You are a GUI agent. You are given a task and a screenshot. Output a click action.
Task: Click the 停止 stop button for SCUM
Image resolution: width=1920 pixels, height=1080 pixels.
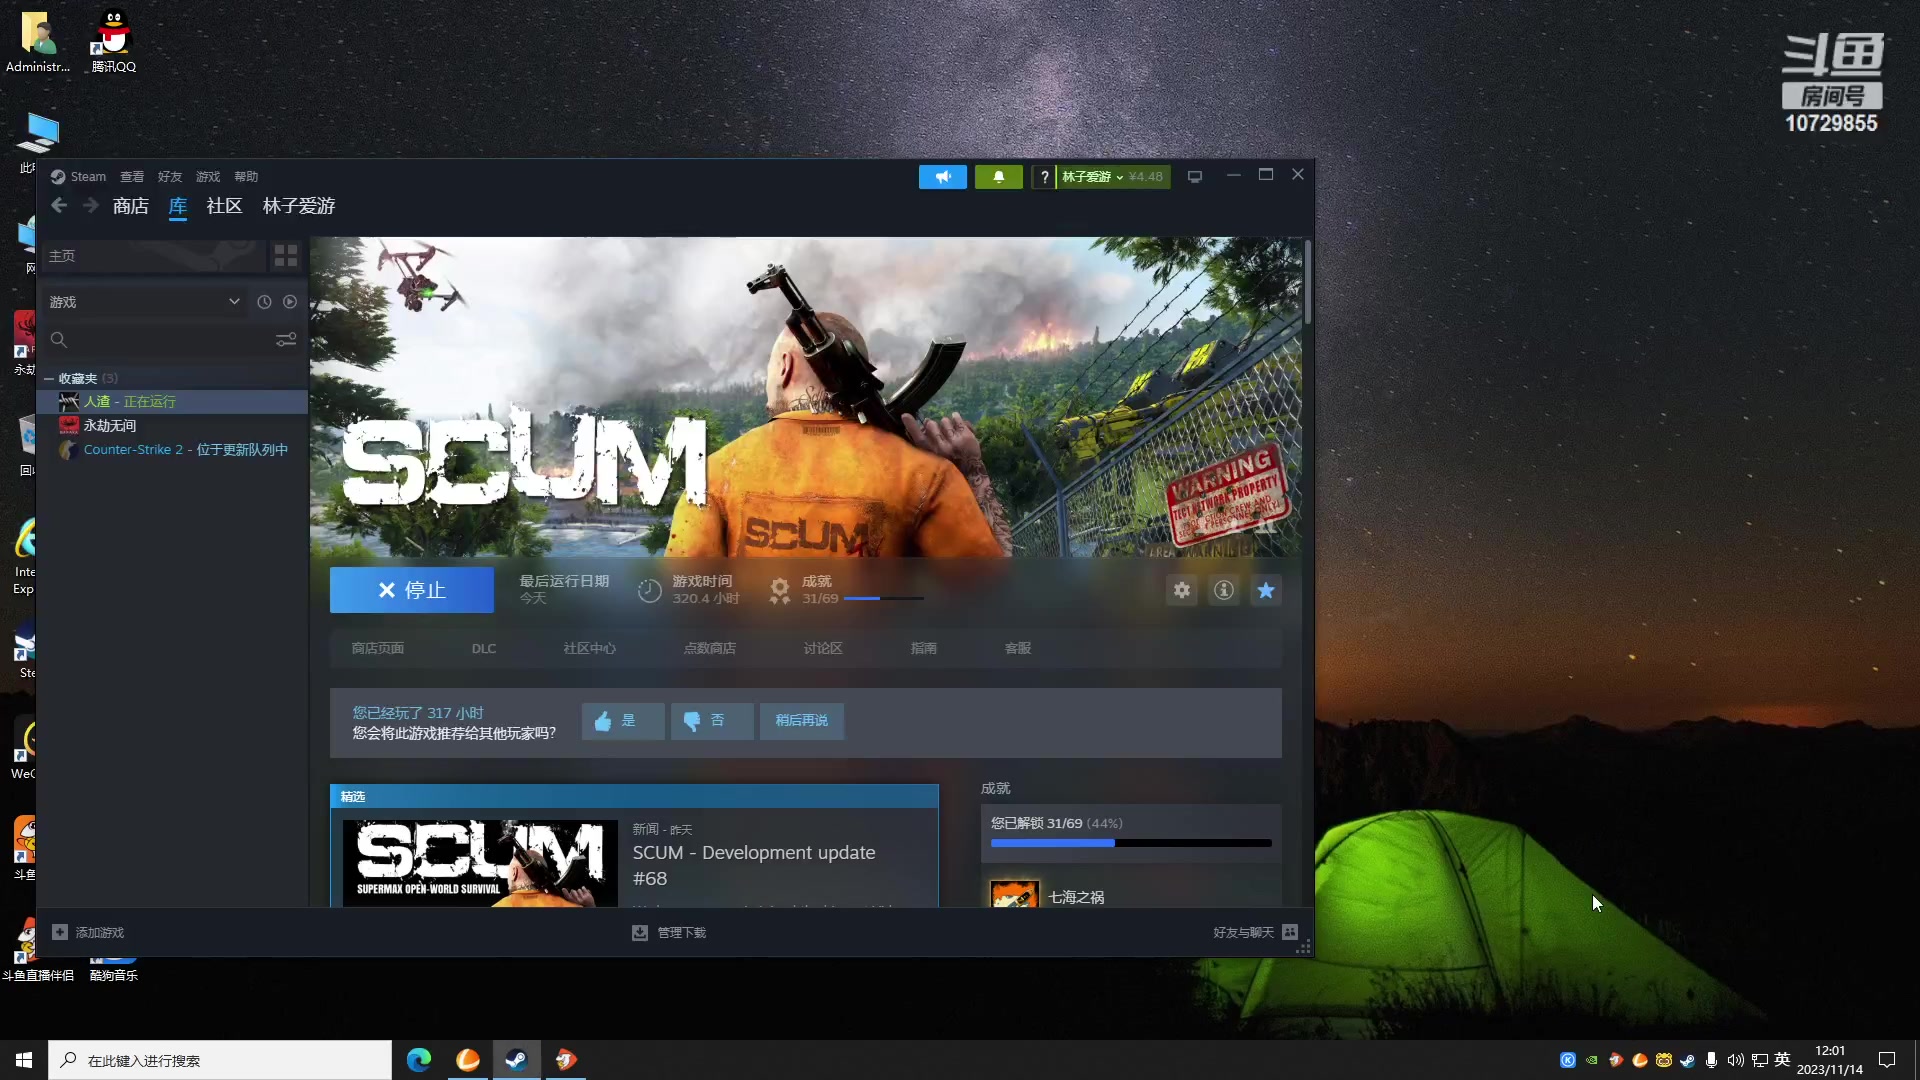(x=413, y=591)
